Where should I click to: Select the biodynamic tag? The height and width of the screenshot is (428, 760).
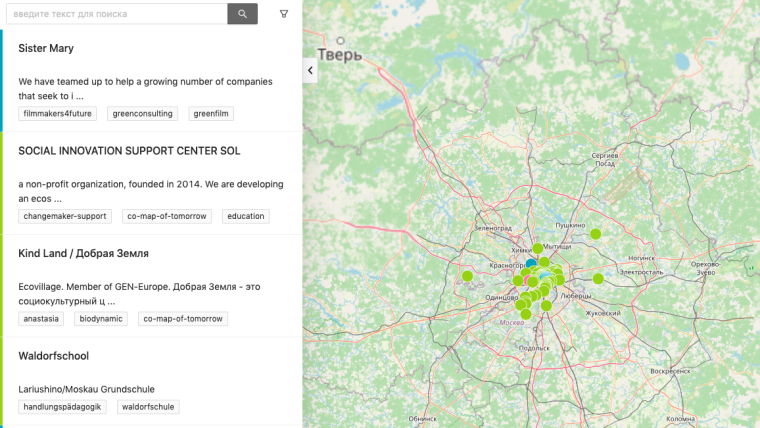pyautogui.click(x=101, y=319)
